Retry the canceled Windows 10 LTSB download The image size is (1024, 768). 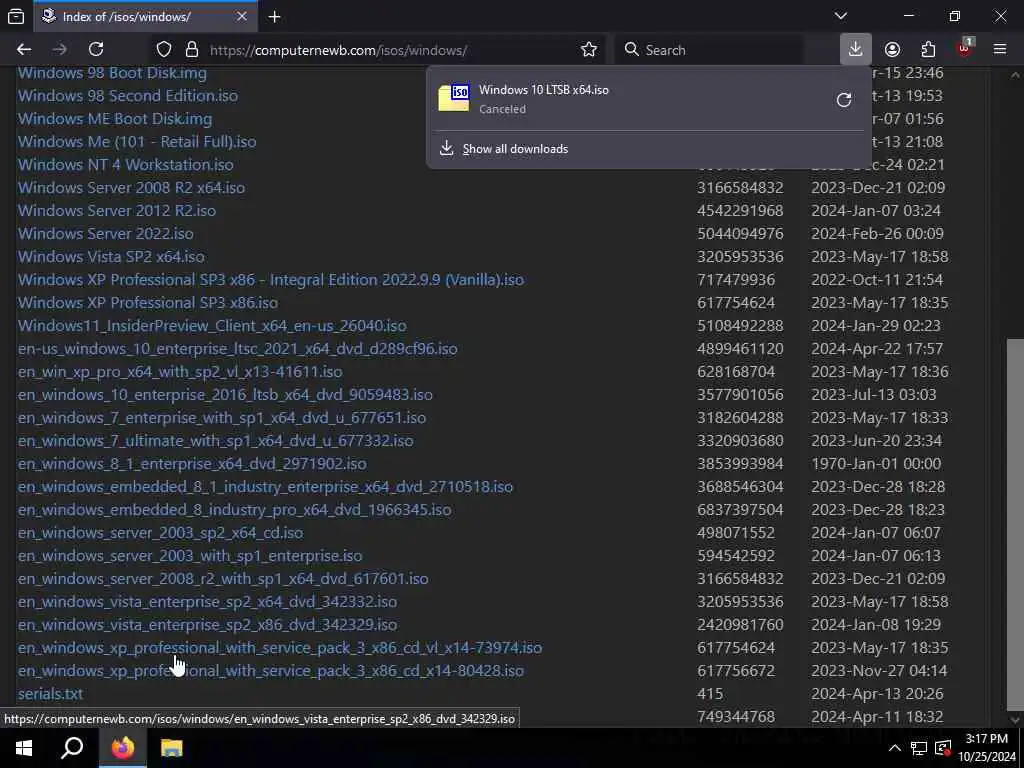[x=844, y=99]
